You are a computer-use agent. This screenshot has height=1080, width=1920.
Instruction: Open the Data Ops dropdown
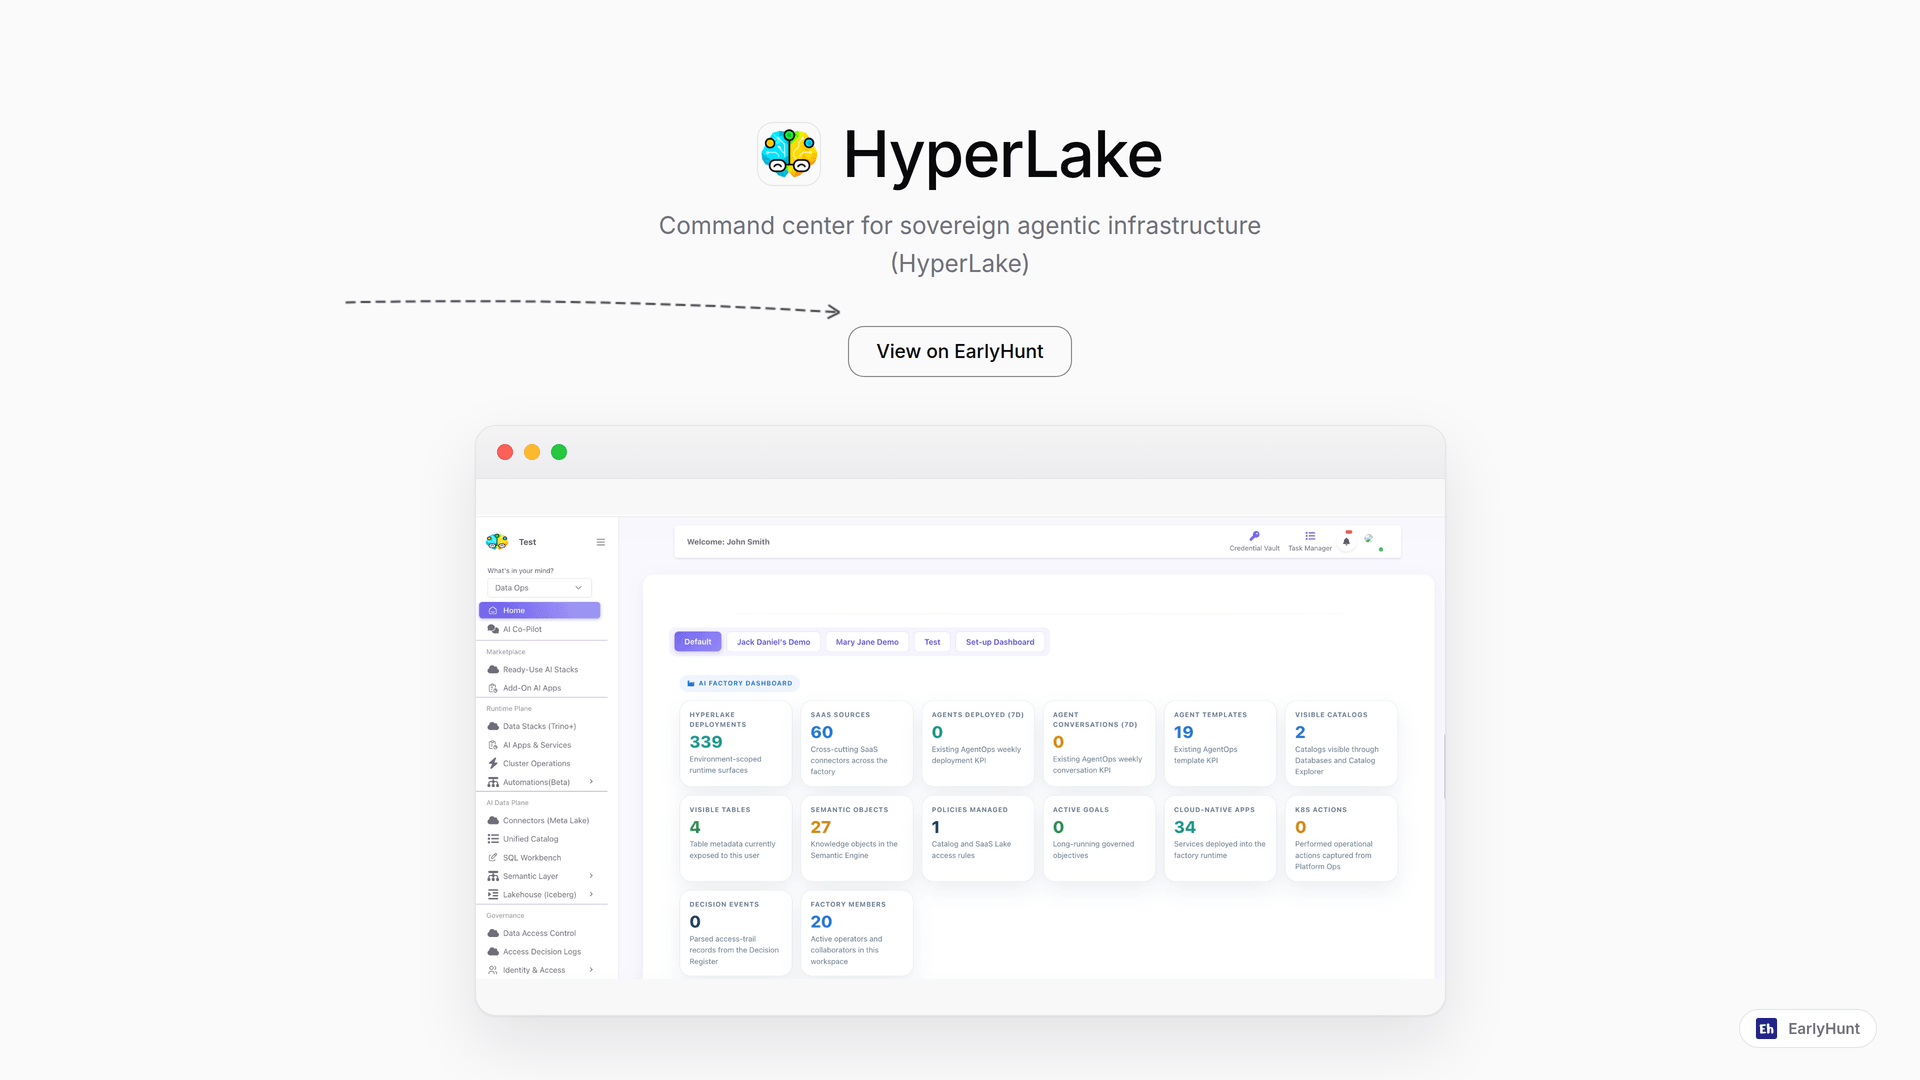click(539, 588)
